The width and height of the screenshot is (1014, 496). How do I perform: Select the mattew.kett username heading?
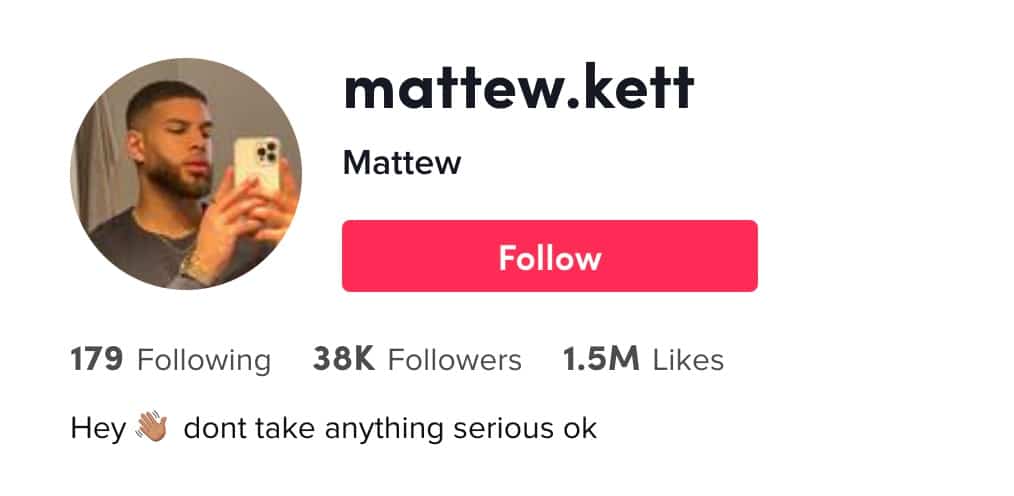(x=519, y=87)
